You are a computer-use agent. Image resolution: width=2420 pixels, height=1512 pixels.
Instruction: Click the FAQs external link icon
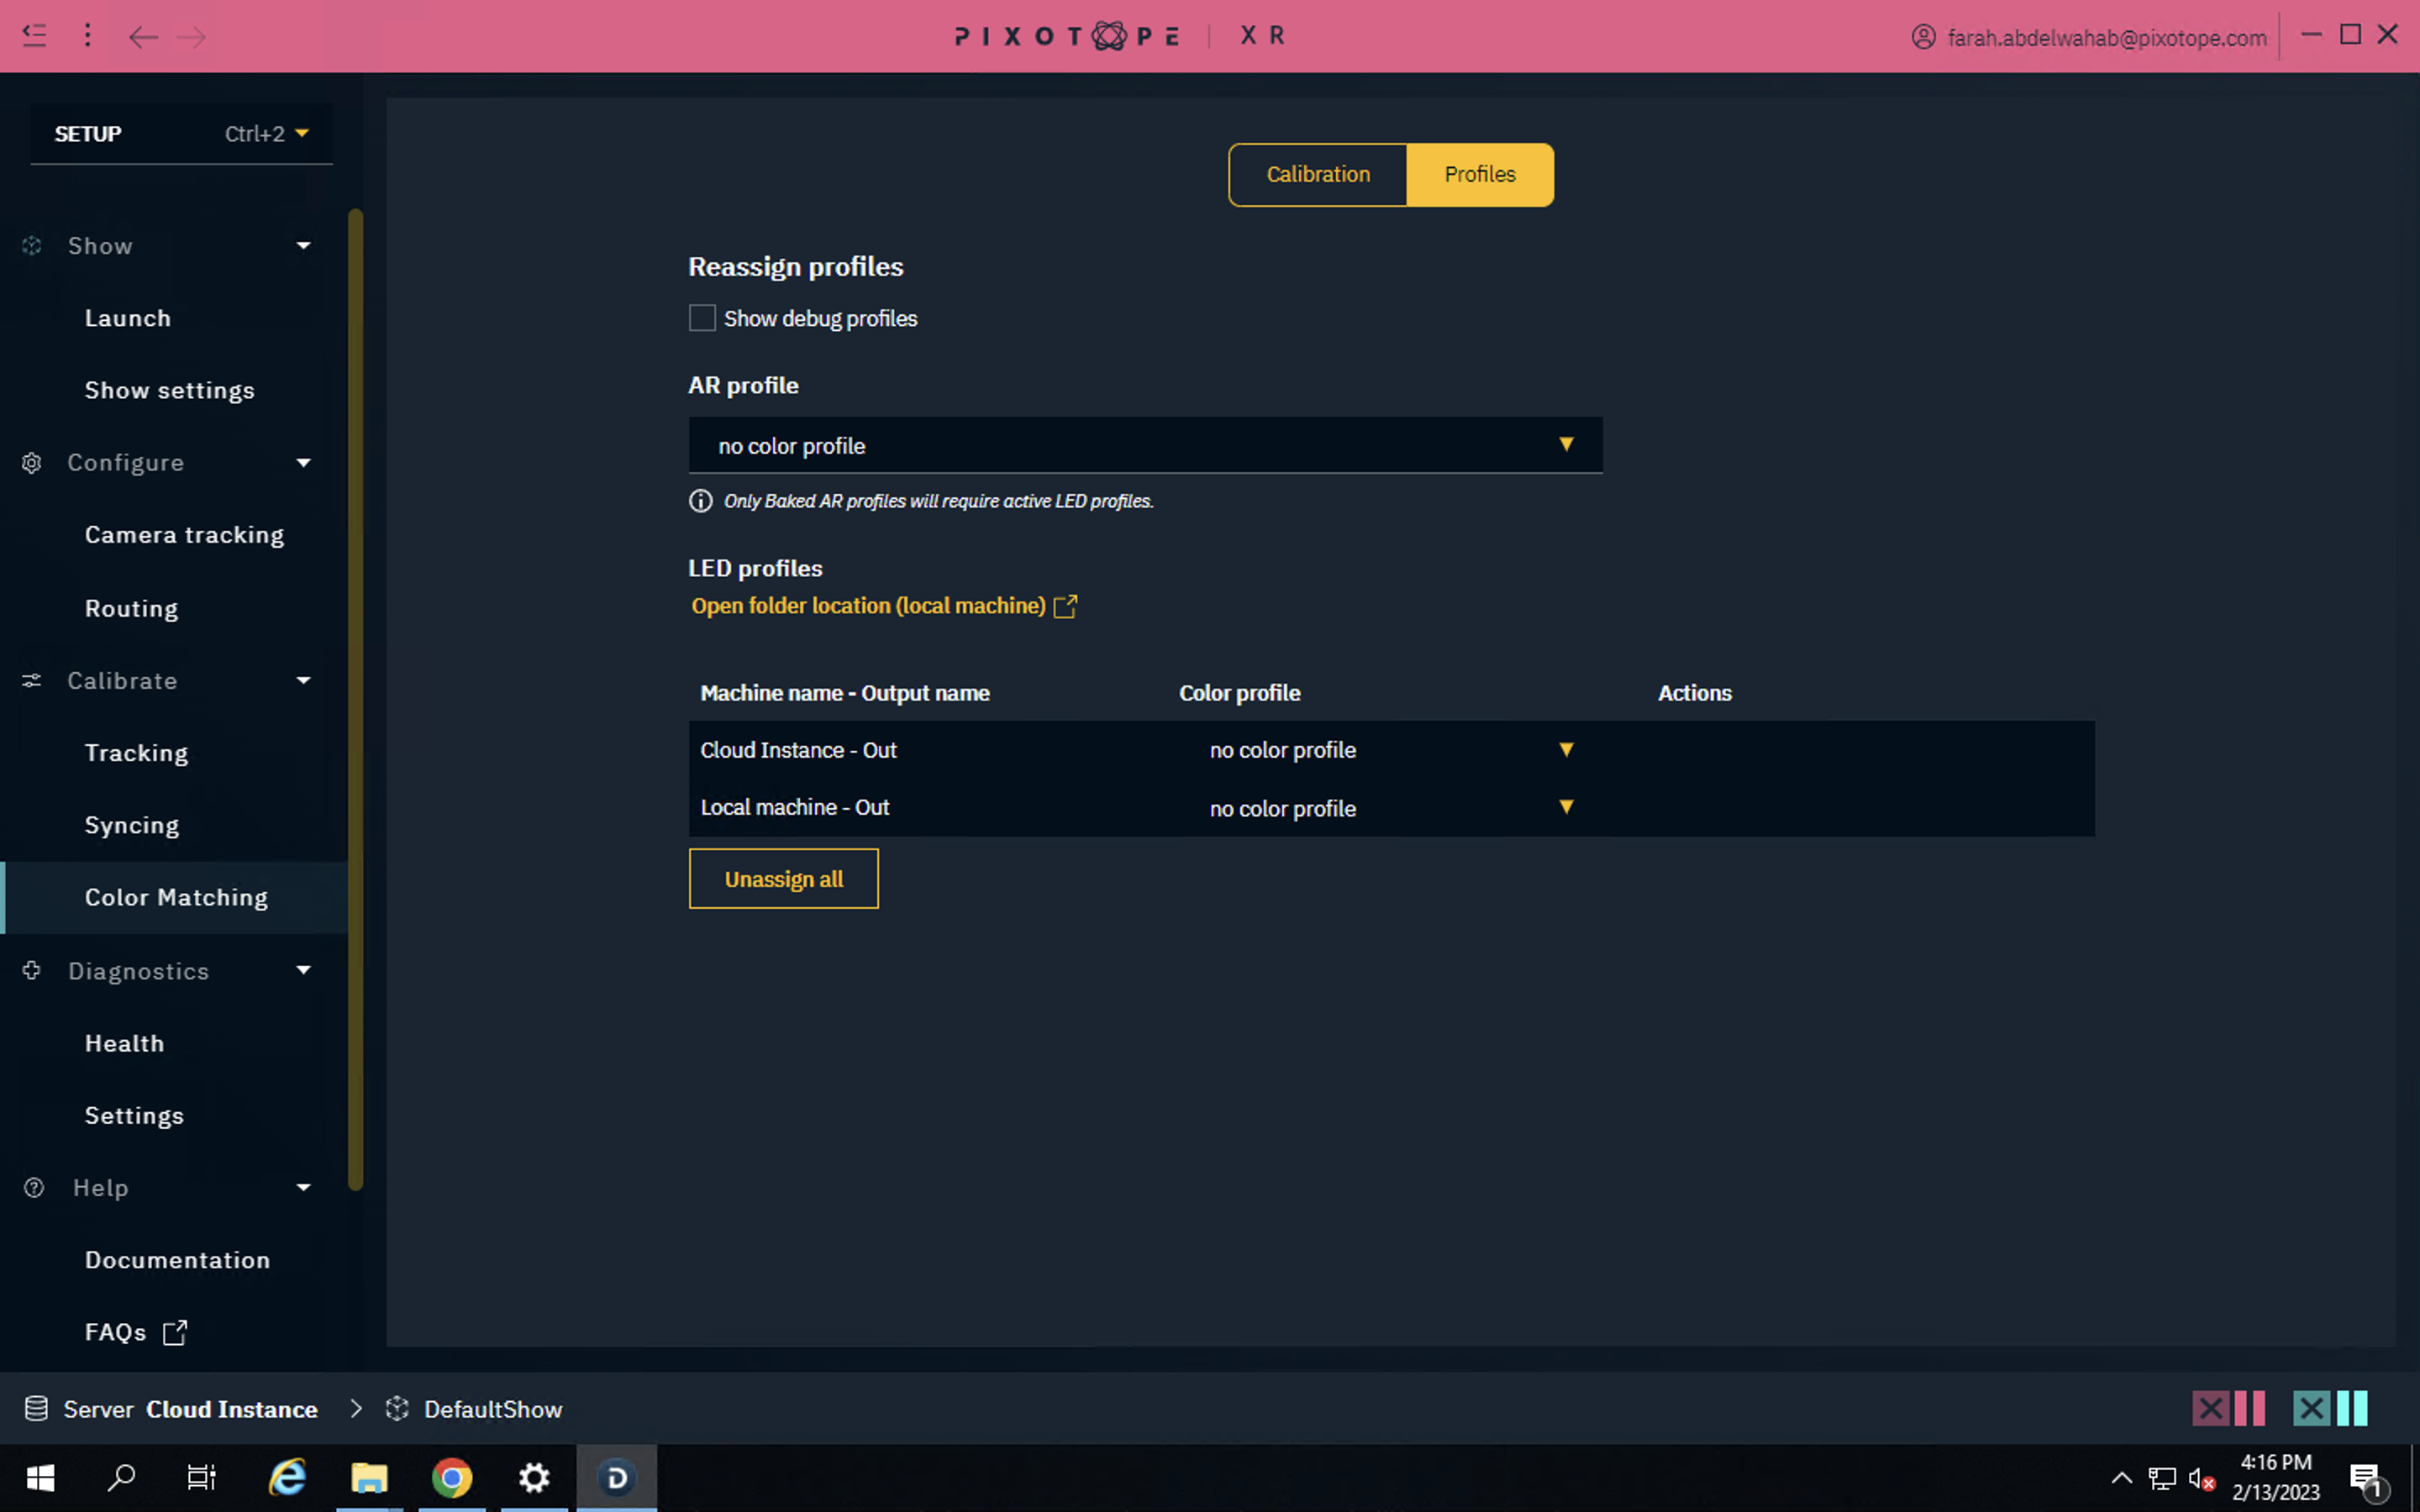pos(175,1332)
